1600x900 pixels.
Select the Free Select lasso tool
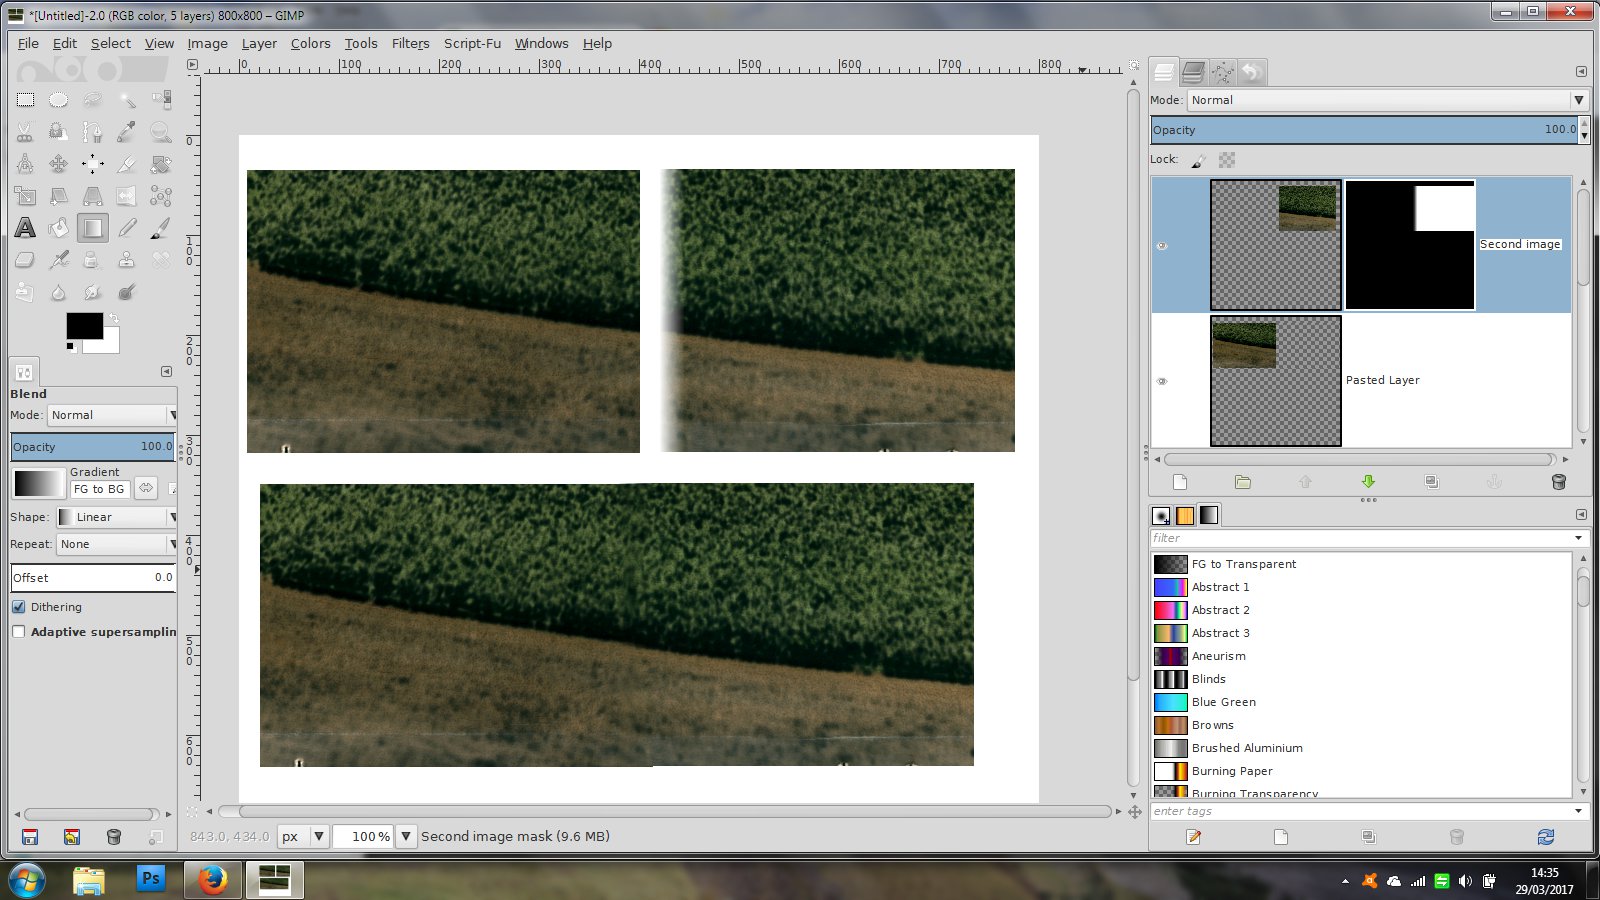[x=93, y=100]
